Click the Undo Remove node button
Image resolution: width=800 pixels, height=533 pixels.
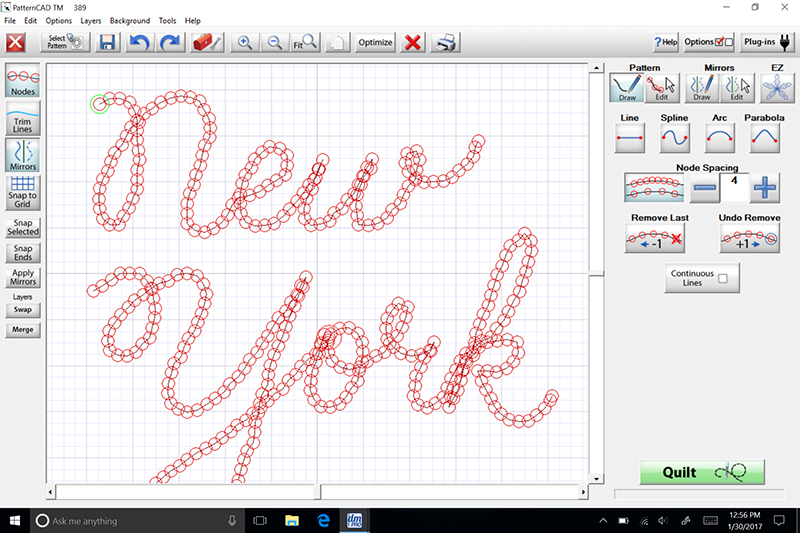coord(750,240)
